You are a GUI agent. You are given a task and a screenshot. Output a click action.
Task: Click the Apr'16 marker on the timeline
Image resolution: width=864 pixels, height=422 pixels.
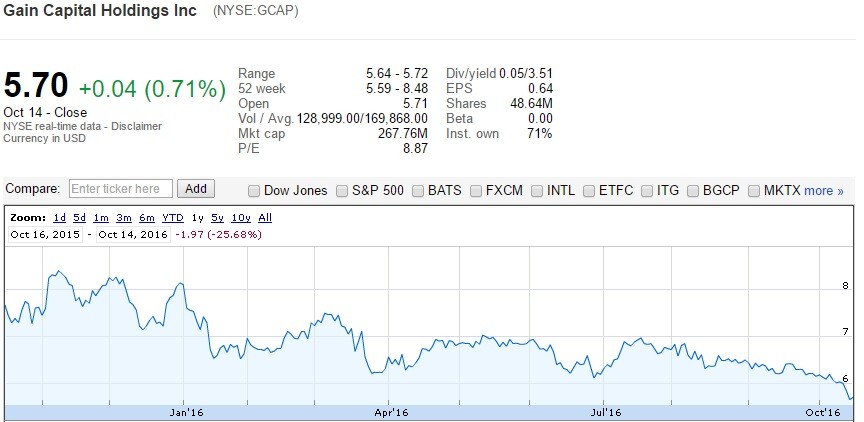pos(391,413)
